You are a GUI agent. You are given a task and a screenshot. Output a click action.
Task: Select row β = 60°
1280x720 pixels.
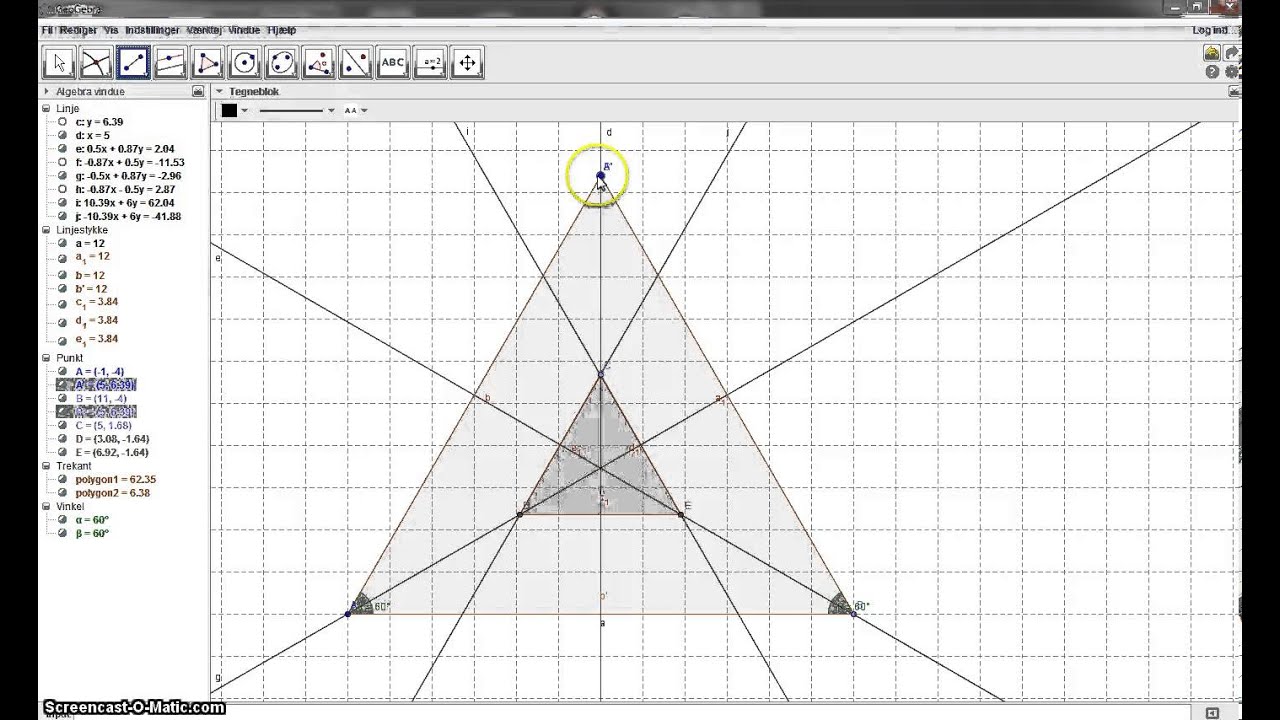coord(92,534)
